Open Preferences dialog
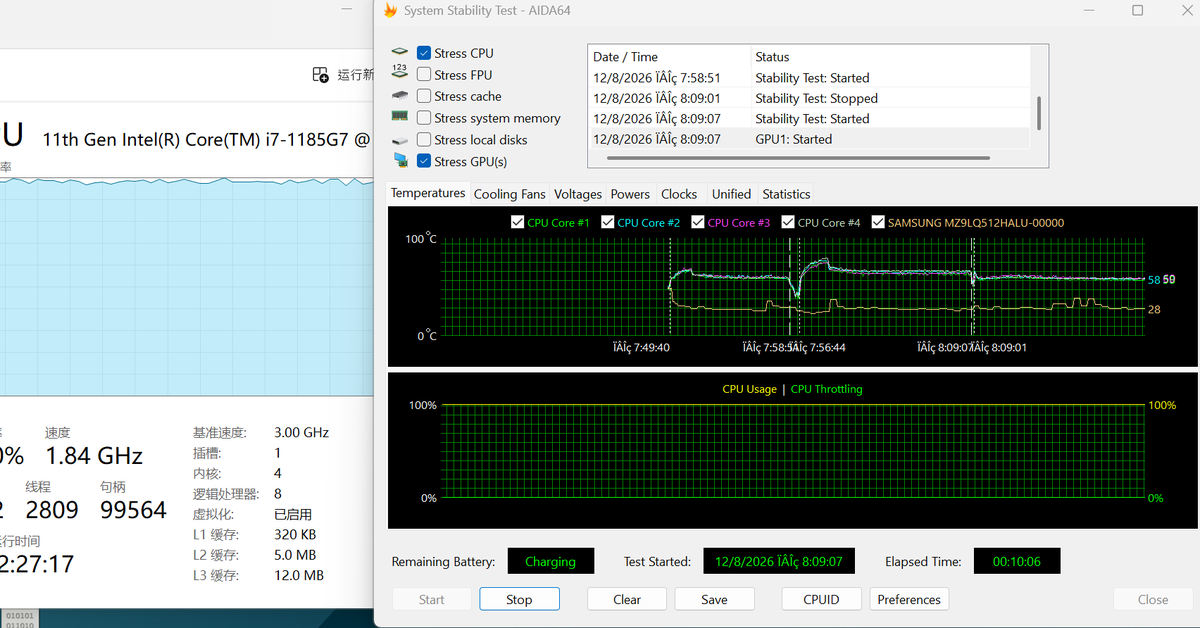Viewport: 1200px width, 628px height. 909,599
